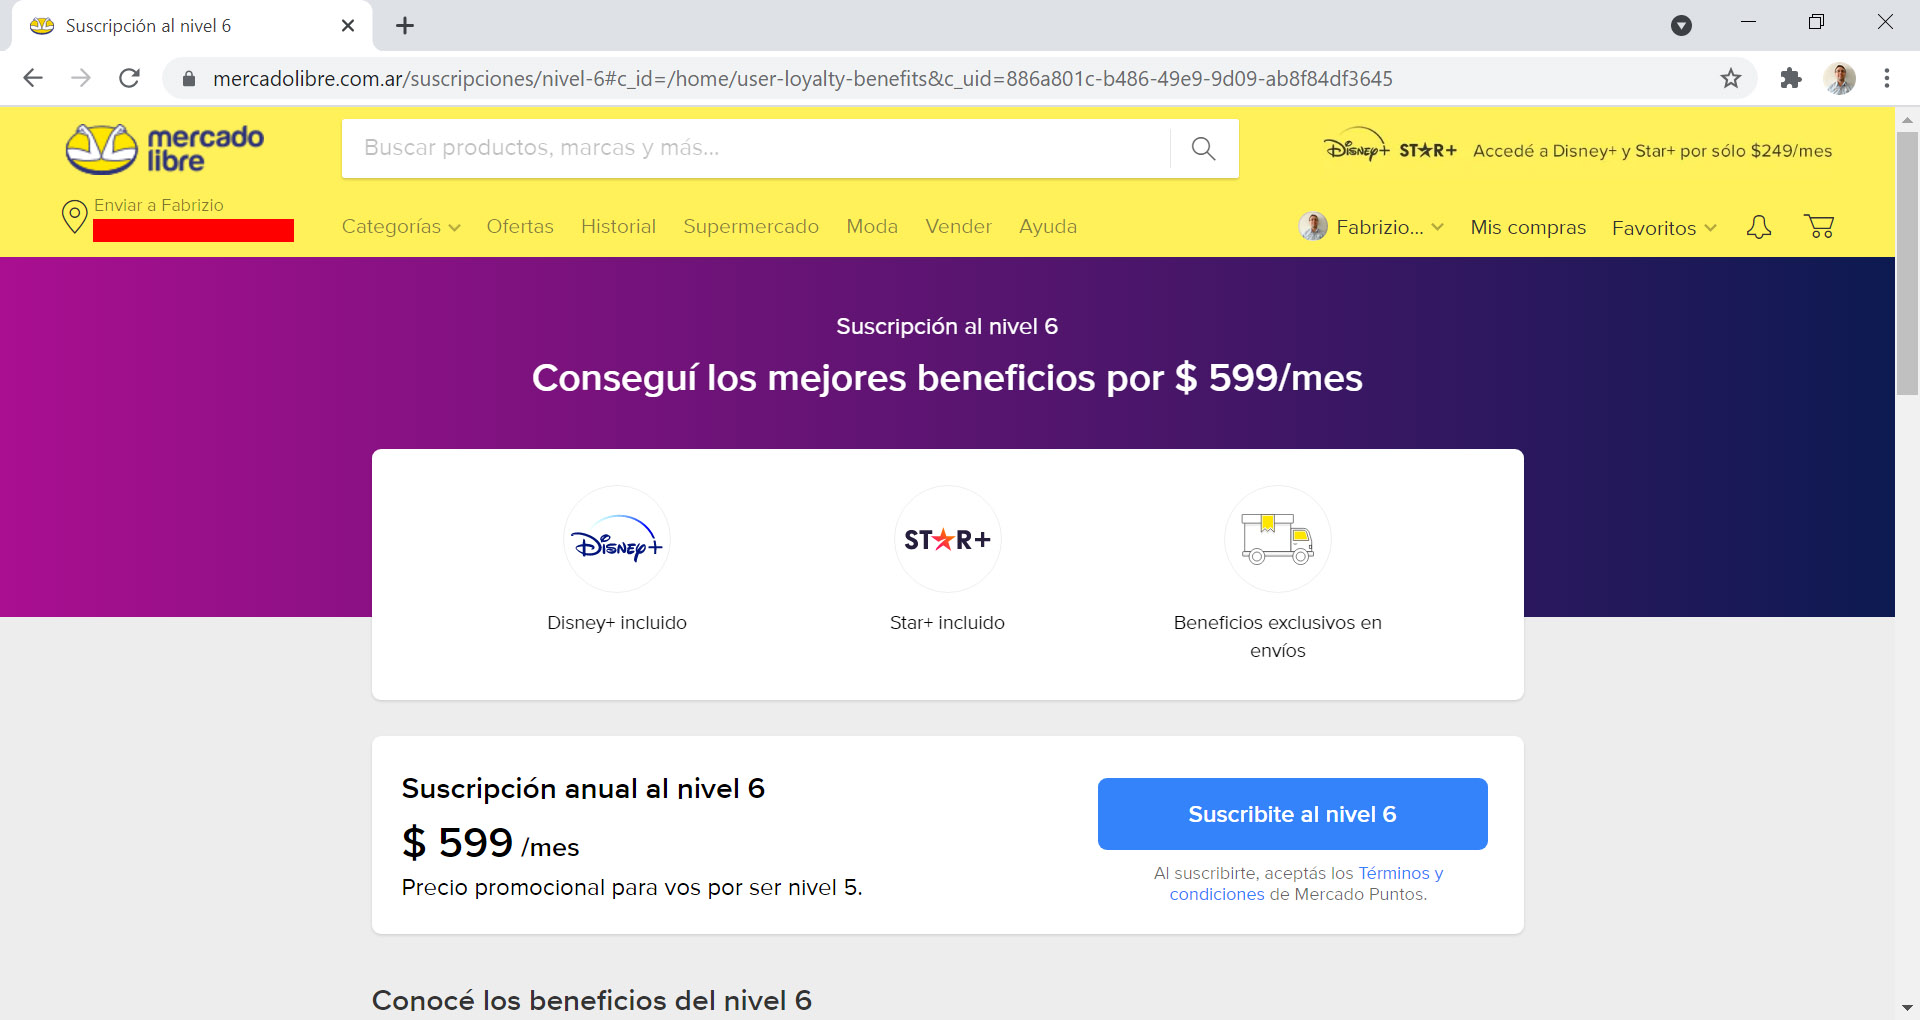
Task: Click Precio promocional para vos text
Action: pyautogui.click(x=632, y=888)
